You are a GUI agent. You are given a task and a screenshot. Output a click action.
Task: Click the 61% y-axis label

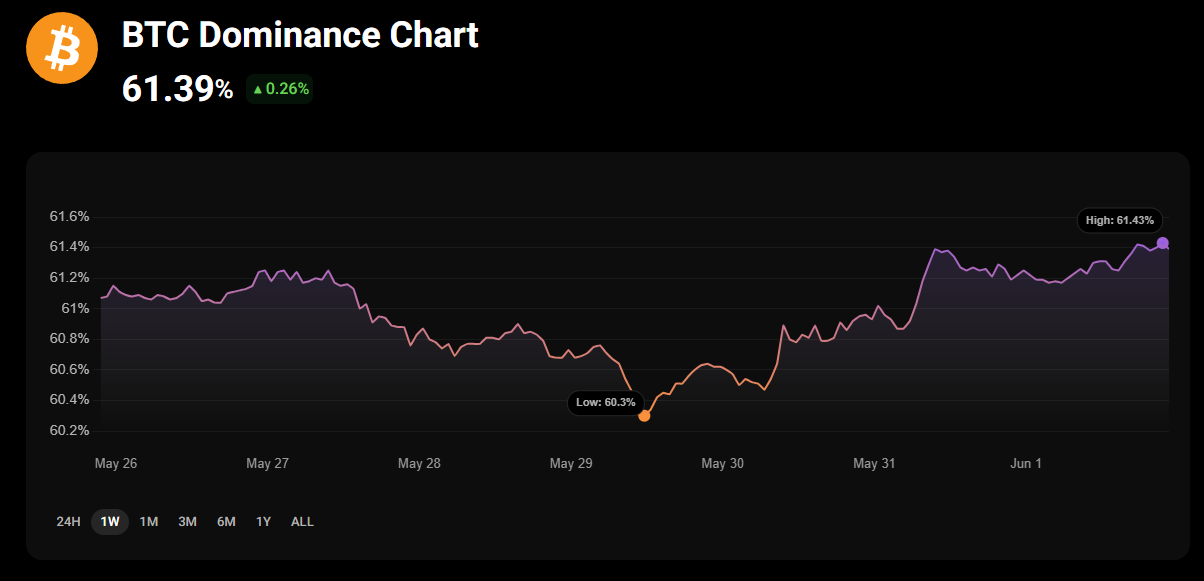click(76, 309)
